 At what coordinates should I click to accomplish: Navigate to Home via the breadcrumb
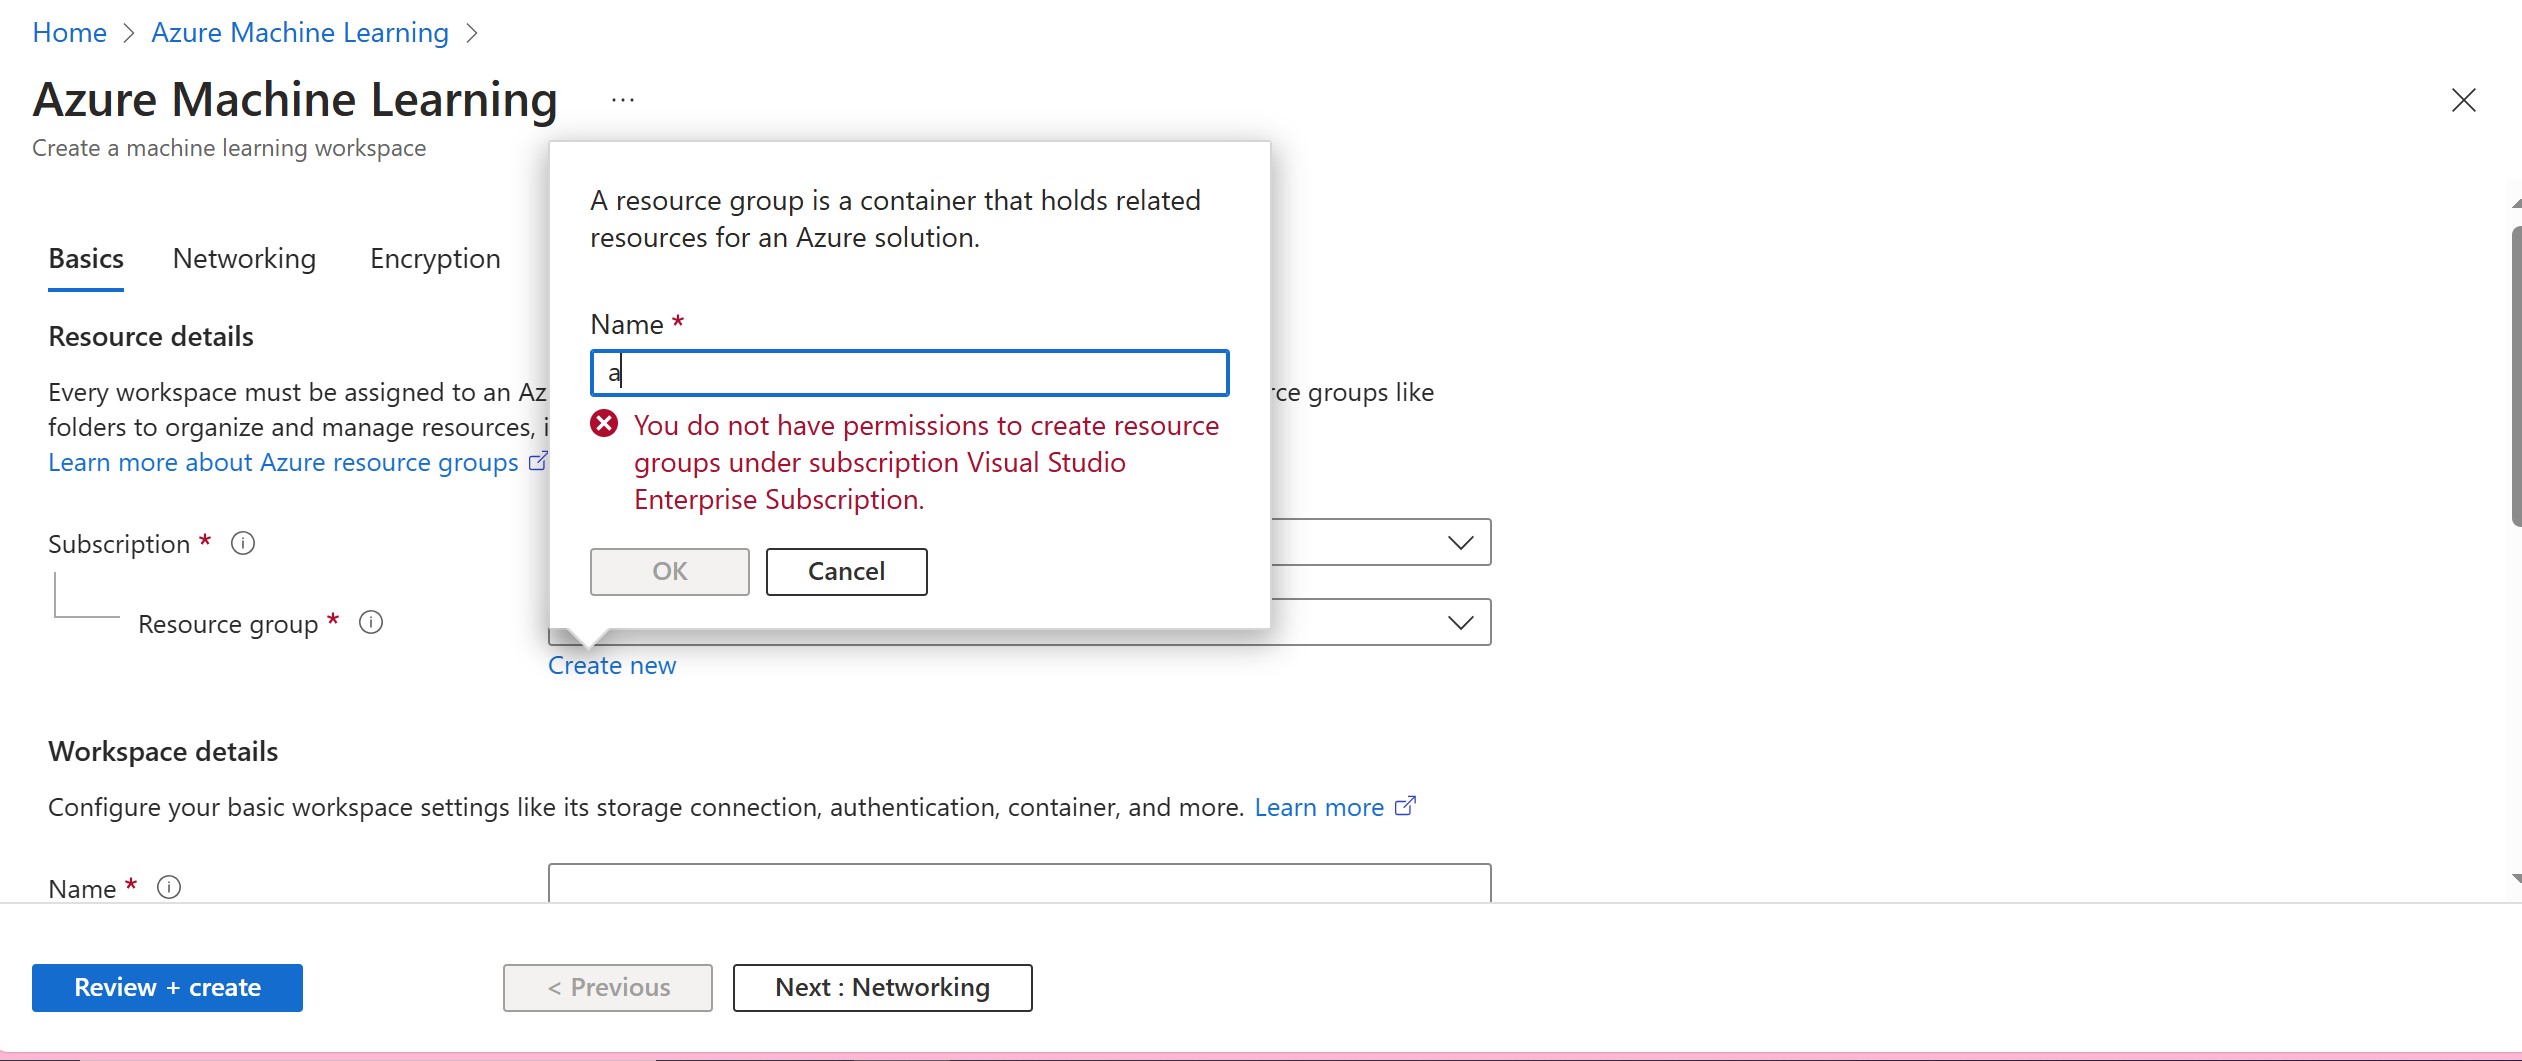click(x=69, y=32)
